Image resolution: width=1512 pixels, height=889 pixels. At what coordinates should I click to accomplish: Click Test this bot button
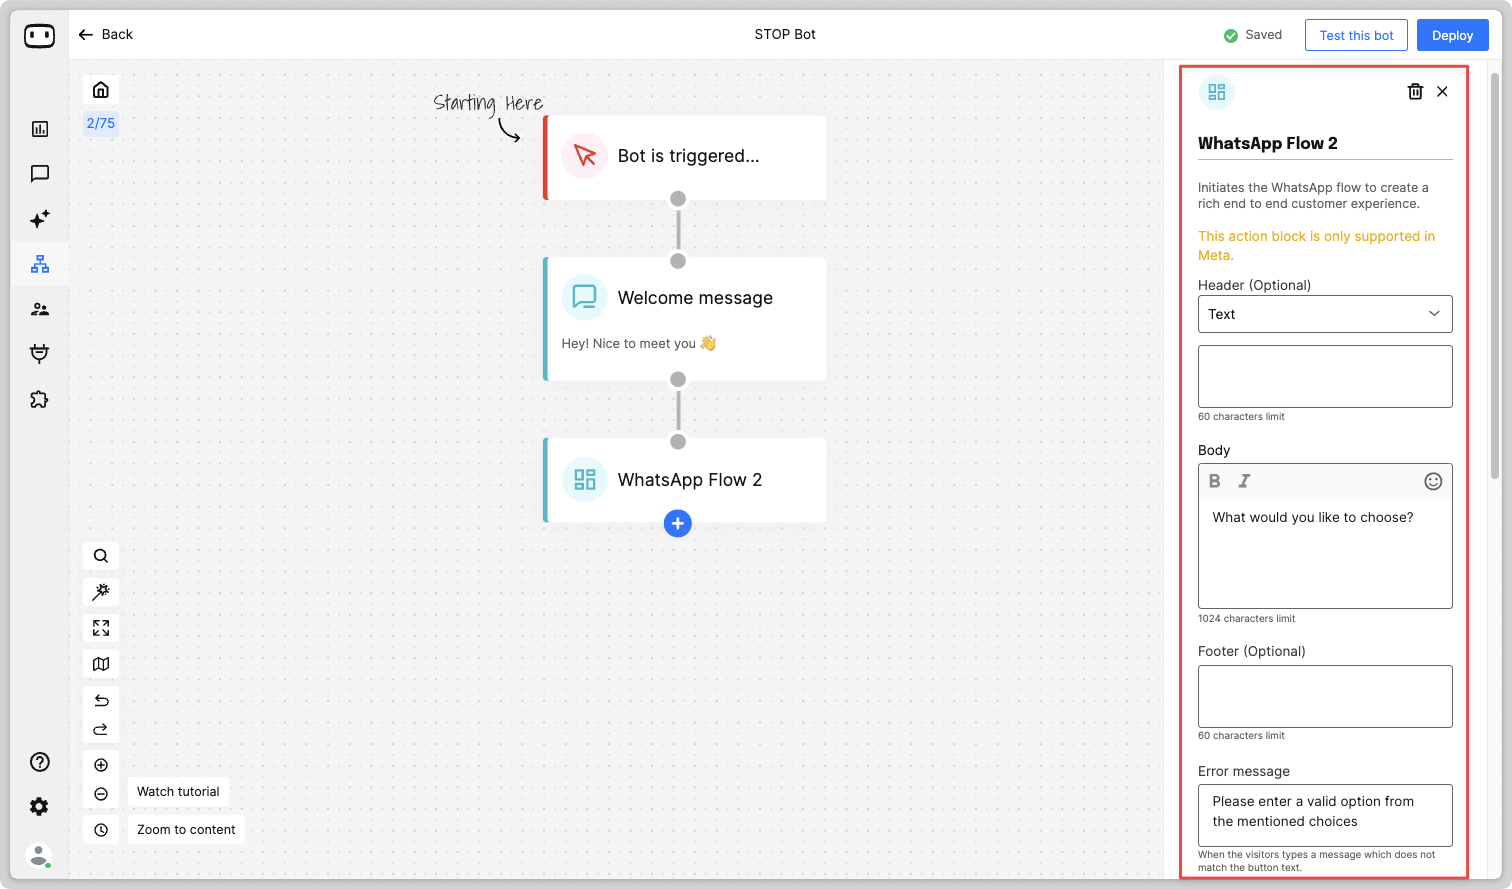1356,35
